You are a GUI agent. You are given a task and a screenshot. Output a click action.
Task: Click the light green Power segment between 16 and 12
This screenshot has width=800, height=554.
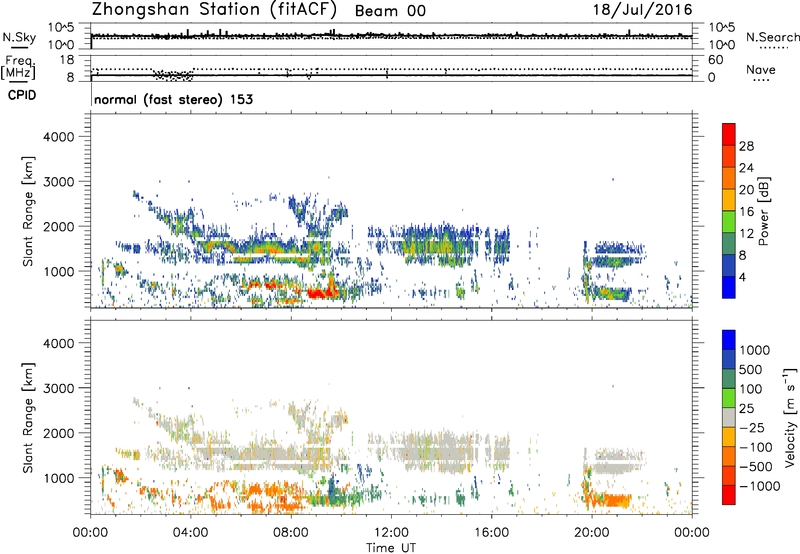[x=729, y=221]
